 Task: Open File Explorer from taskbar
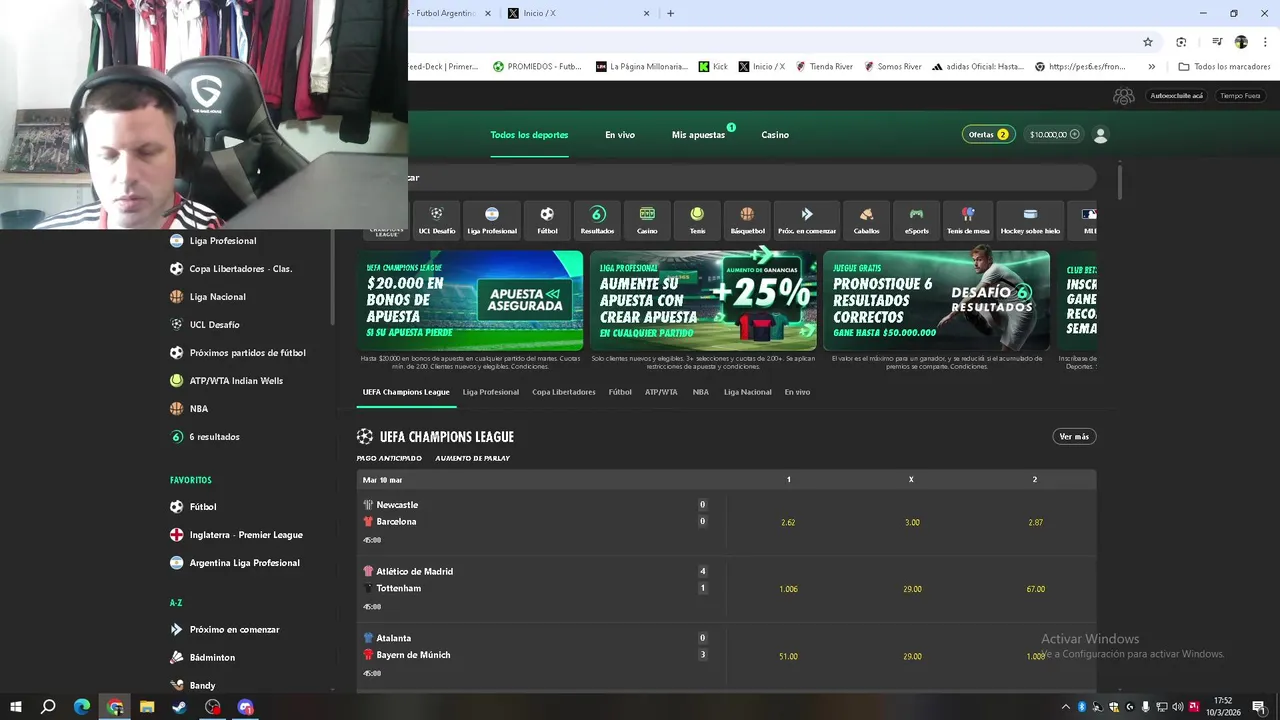[x=147, y=707]
